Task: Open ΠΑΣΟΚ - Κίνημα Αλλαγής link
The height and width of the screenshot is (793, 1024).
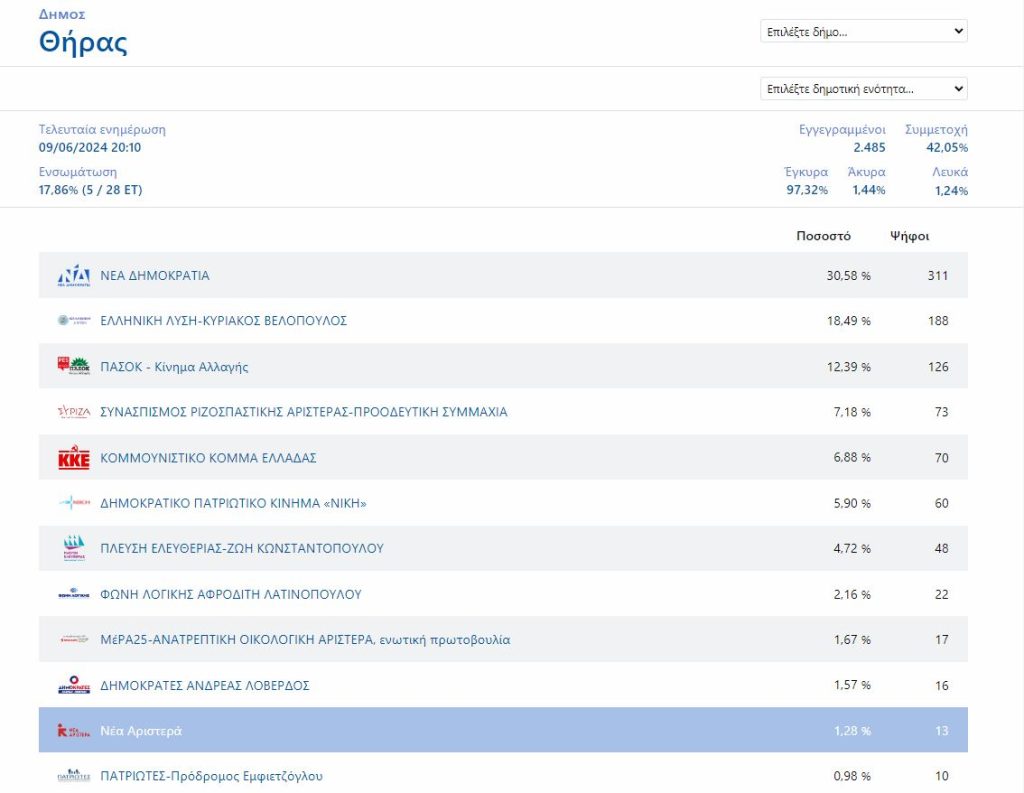Action: coord(174,366)
